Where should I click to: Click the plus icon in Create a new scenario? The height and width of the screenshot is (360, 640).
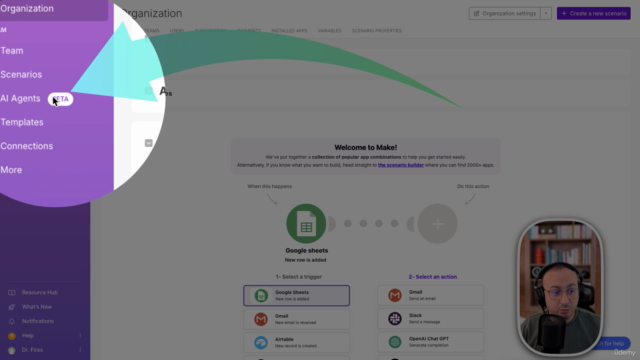(x=564, y=13)
